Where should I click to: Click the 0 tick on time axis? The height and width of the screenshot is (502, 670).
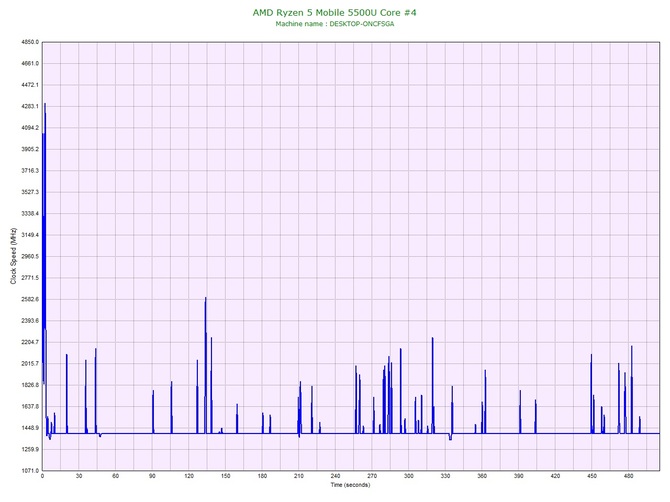click(42, 476)
